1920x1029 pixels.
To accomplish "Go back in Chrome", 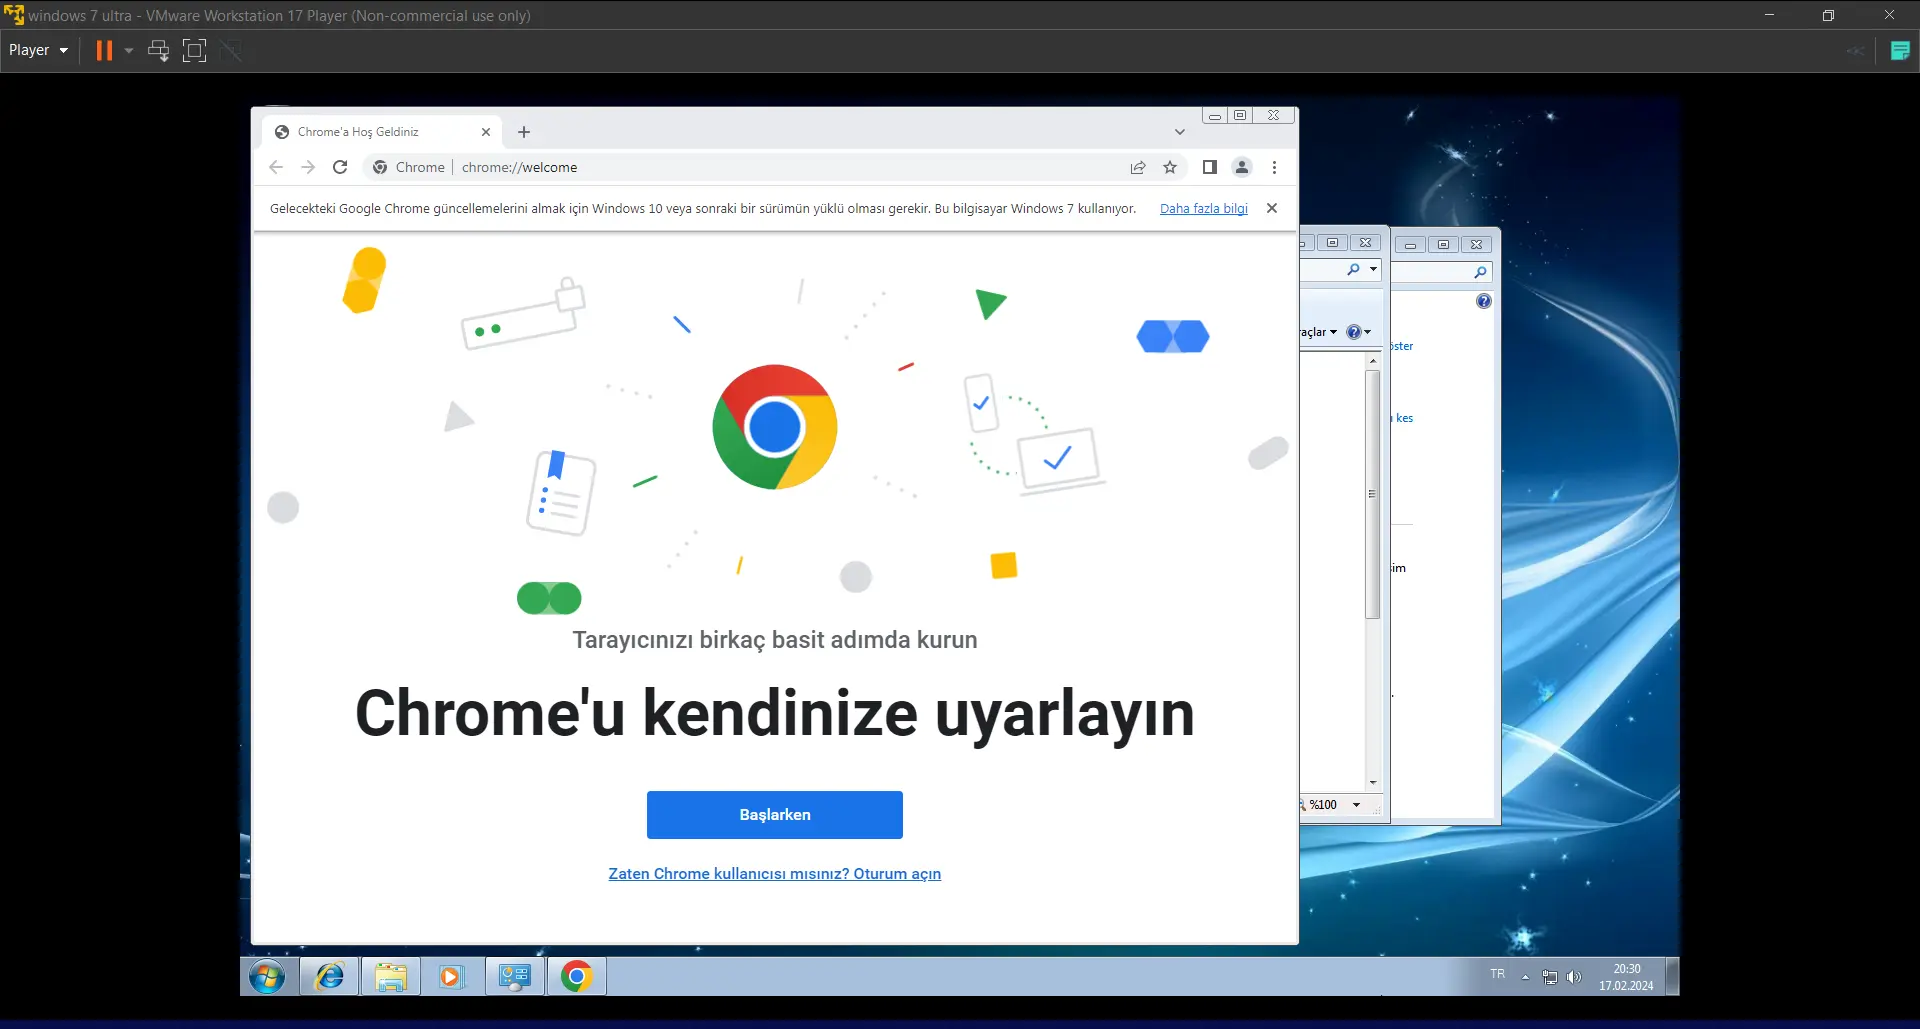I will click(276, 167).
